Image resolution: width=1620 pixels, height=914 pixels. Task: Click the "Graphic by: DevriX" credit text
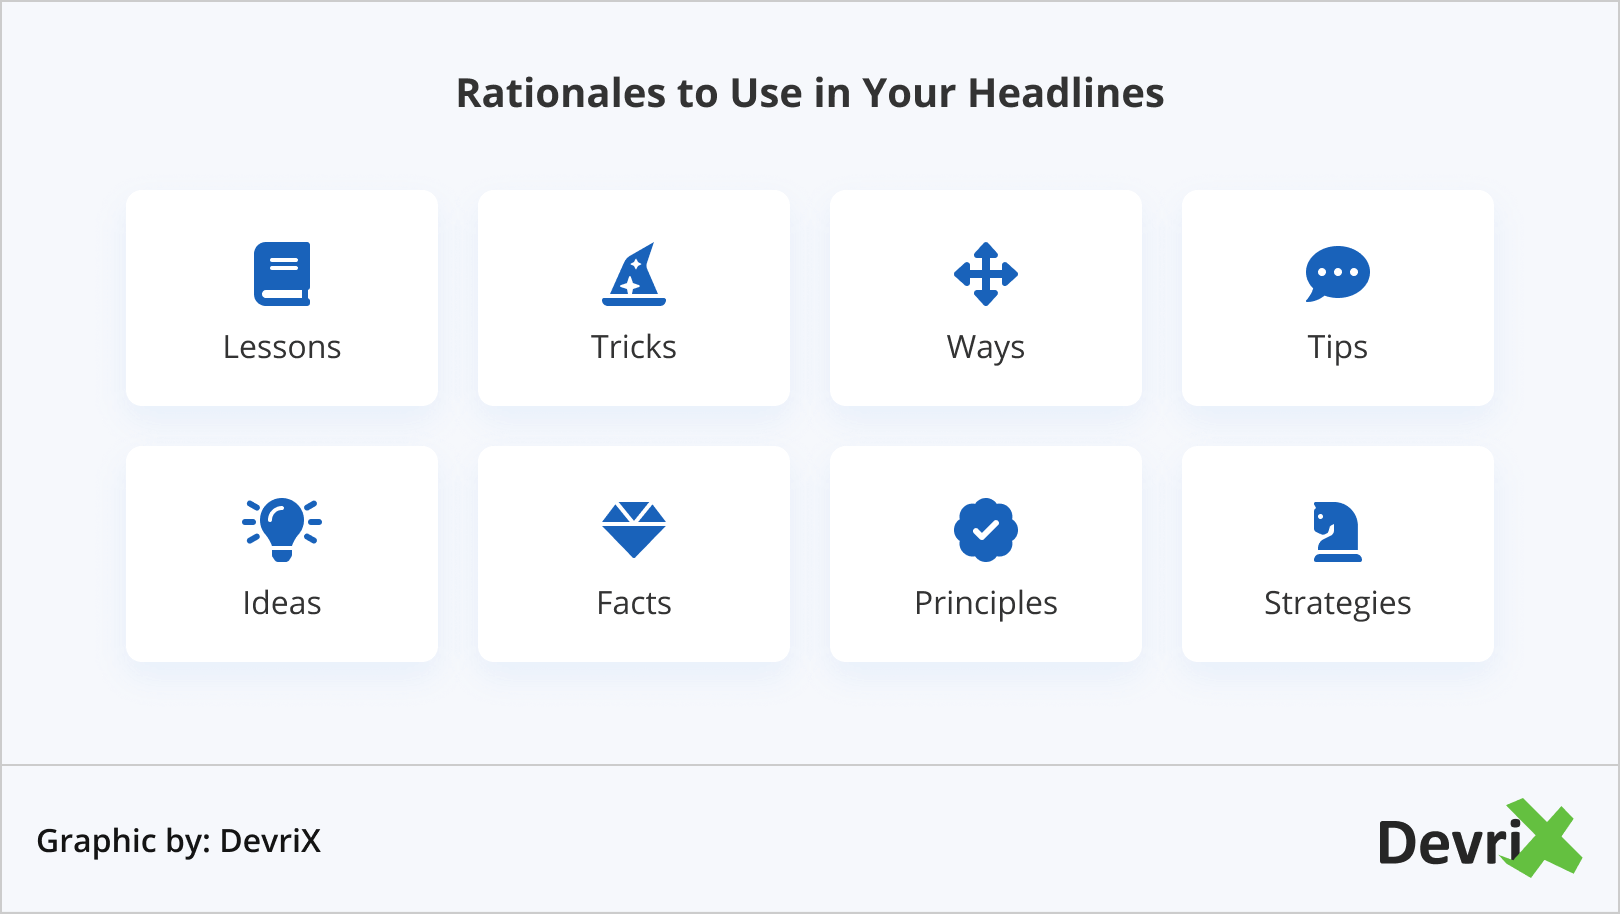179,841
